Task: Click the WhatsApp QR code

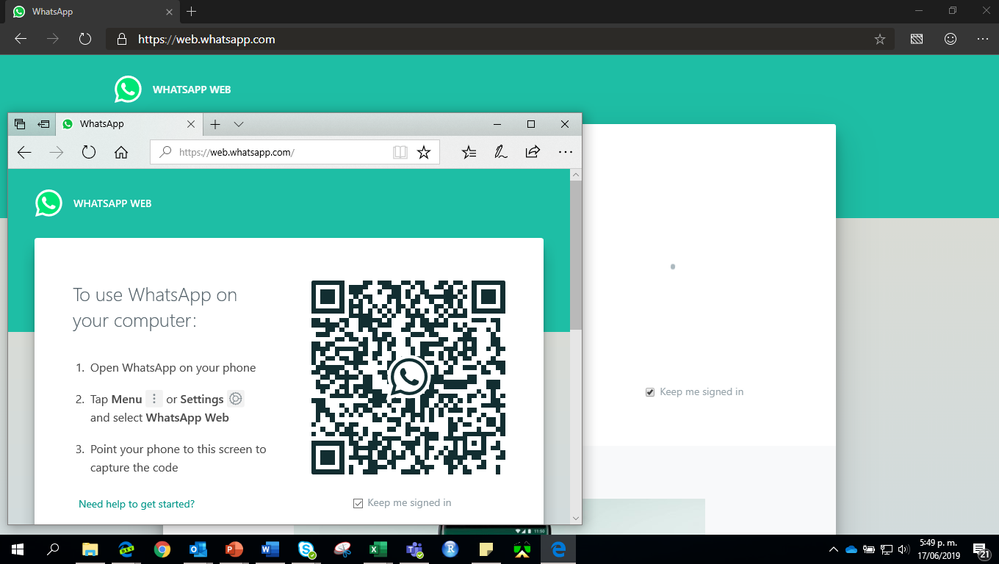Action: point(408,377)
